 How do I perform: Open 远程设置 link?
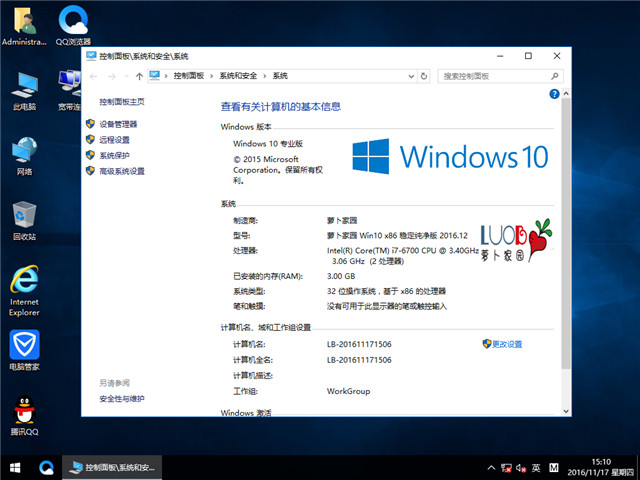point(114,140)
